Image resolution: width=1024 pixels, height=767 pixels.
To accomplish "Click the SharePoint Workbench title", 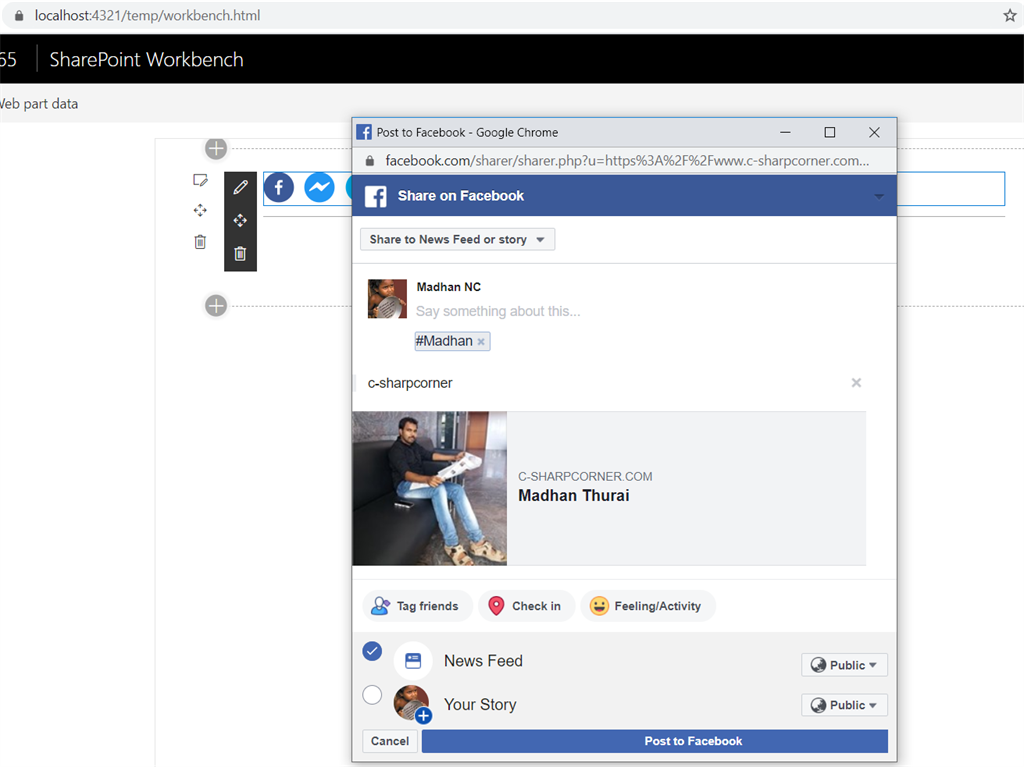I will (x=146, y=59).
